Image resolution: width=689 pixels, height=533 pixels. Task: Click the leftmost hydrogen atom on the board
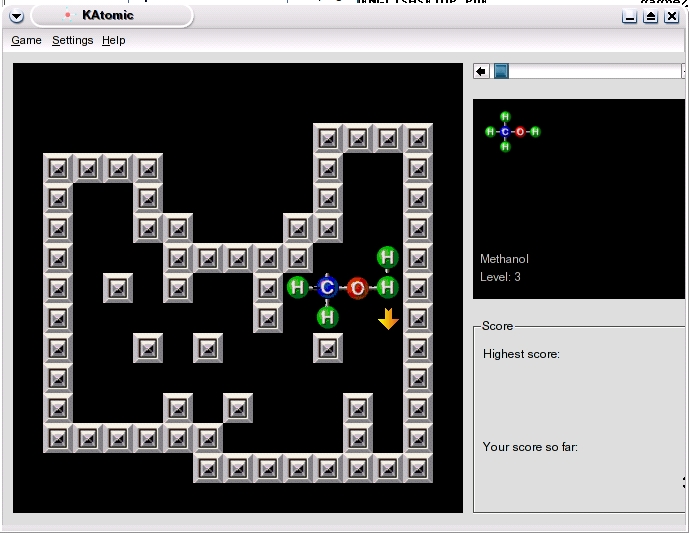pos(297,288)
